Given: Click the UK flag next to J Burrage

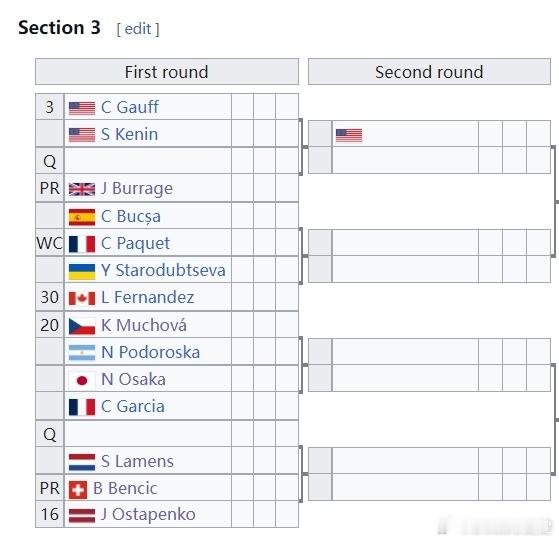Looking at the screenshot, I should click(x=82, y=189).
